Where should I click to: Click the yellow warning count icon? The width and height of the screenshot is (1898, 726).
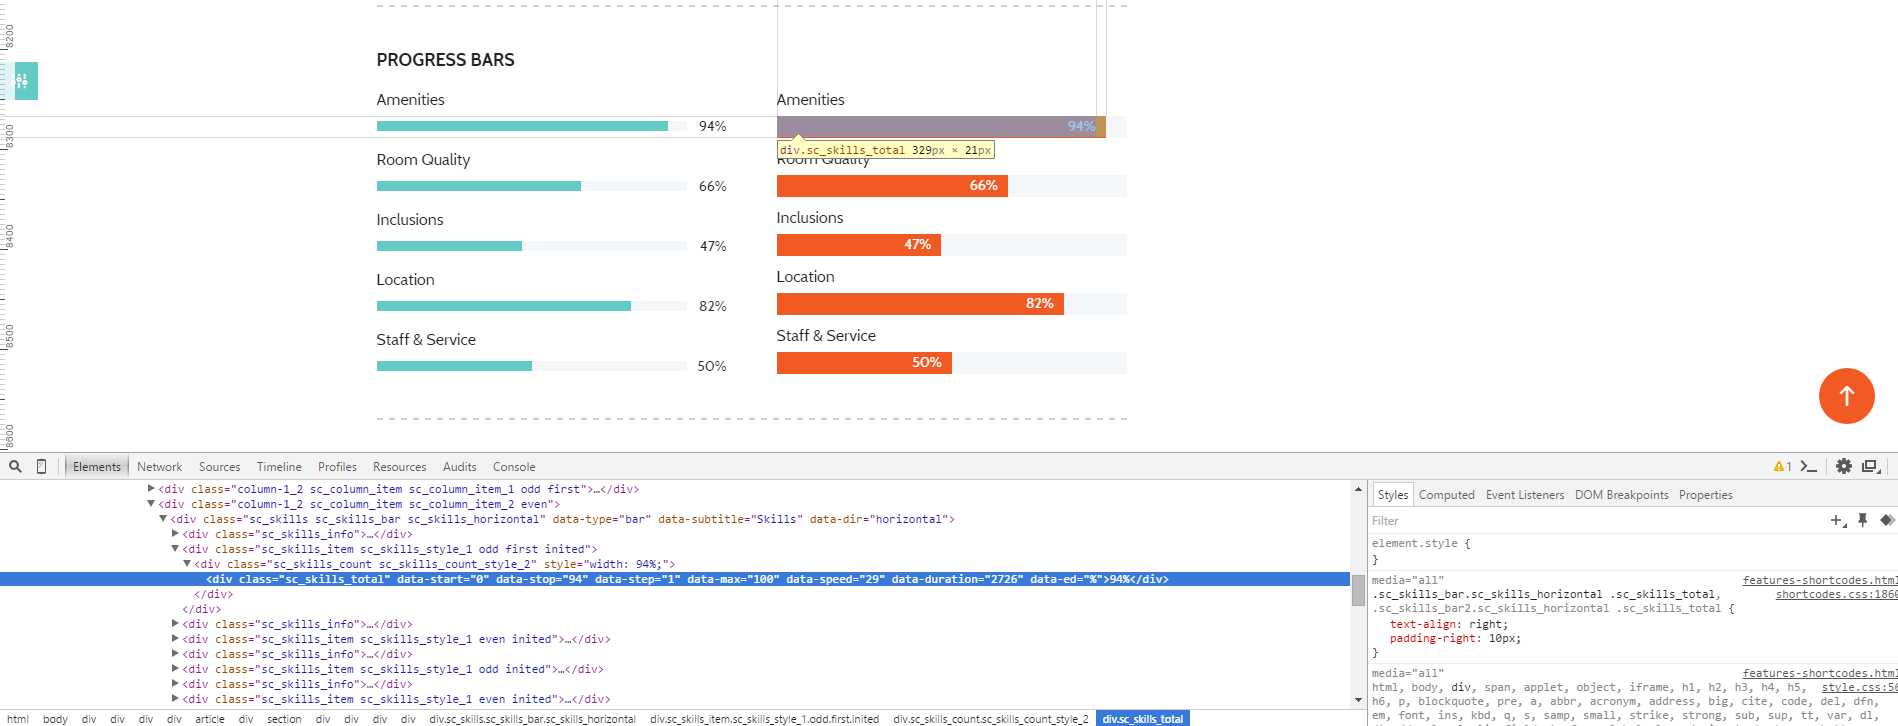coord(1782,466)
